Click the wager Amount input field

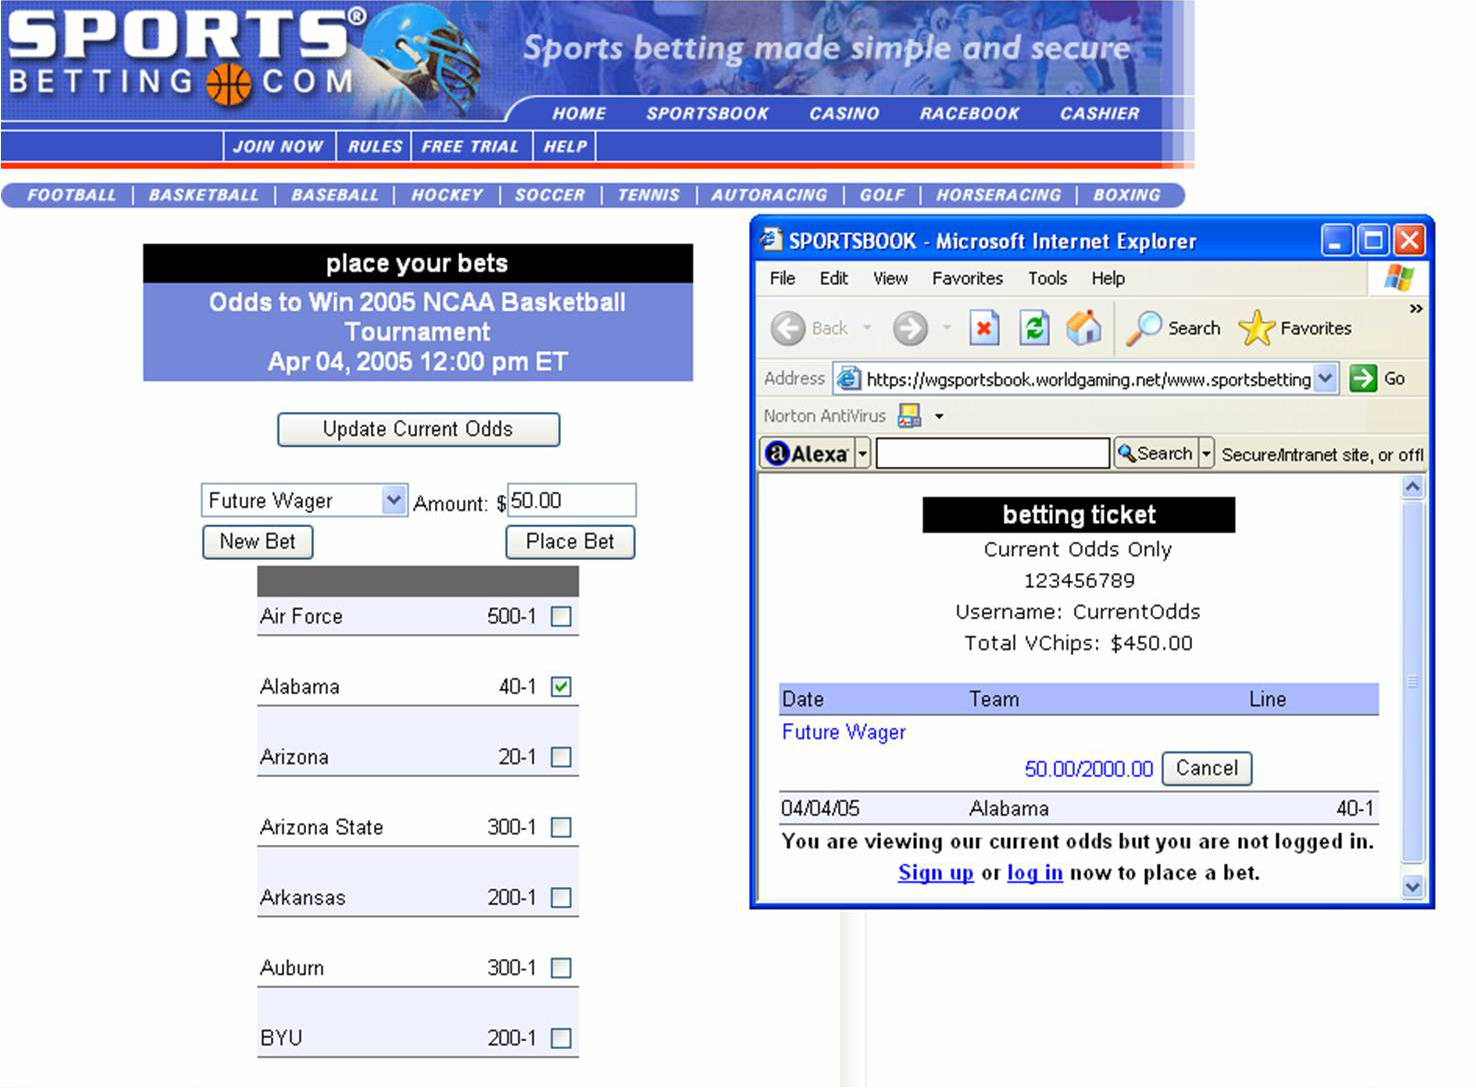[571, 501]
